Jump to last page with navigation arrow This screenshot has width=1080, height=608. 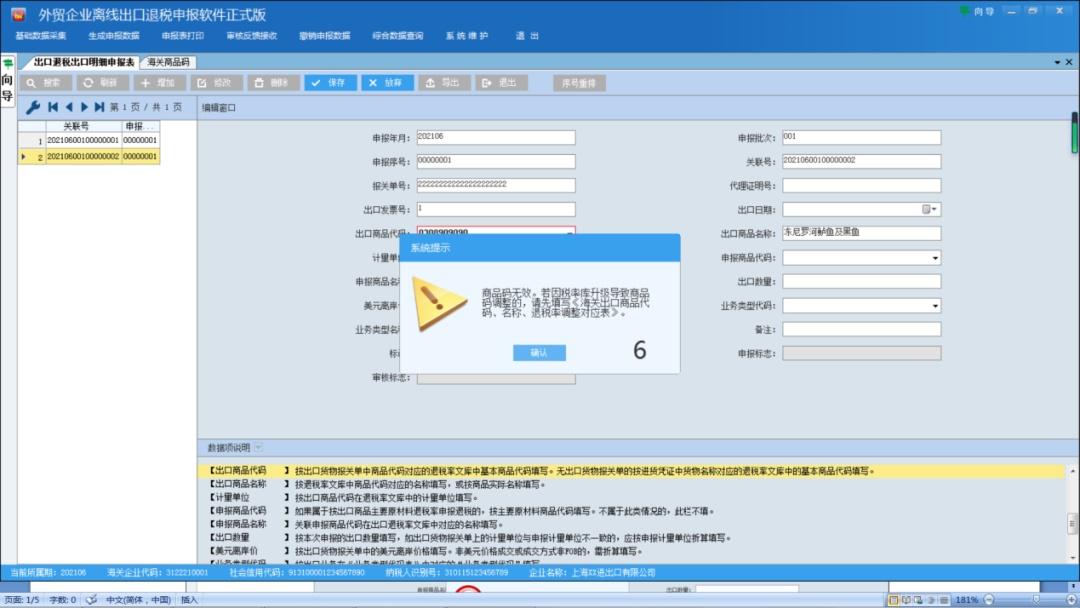pos(100,107)
